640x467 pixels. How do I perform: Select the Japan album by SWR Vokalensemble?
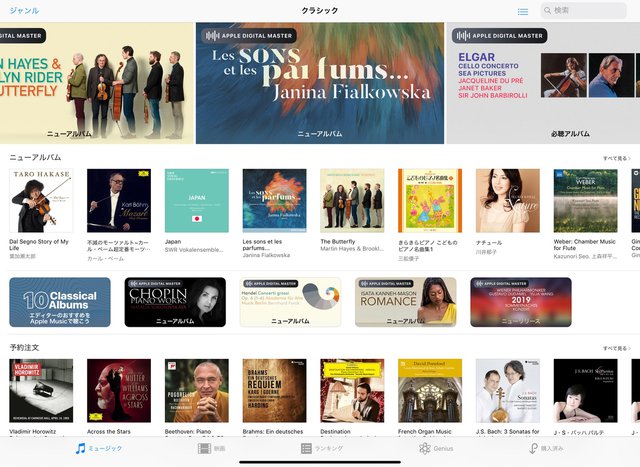(197, 200)
